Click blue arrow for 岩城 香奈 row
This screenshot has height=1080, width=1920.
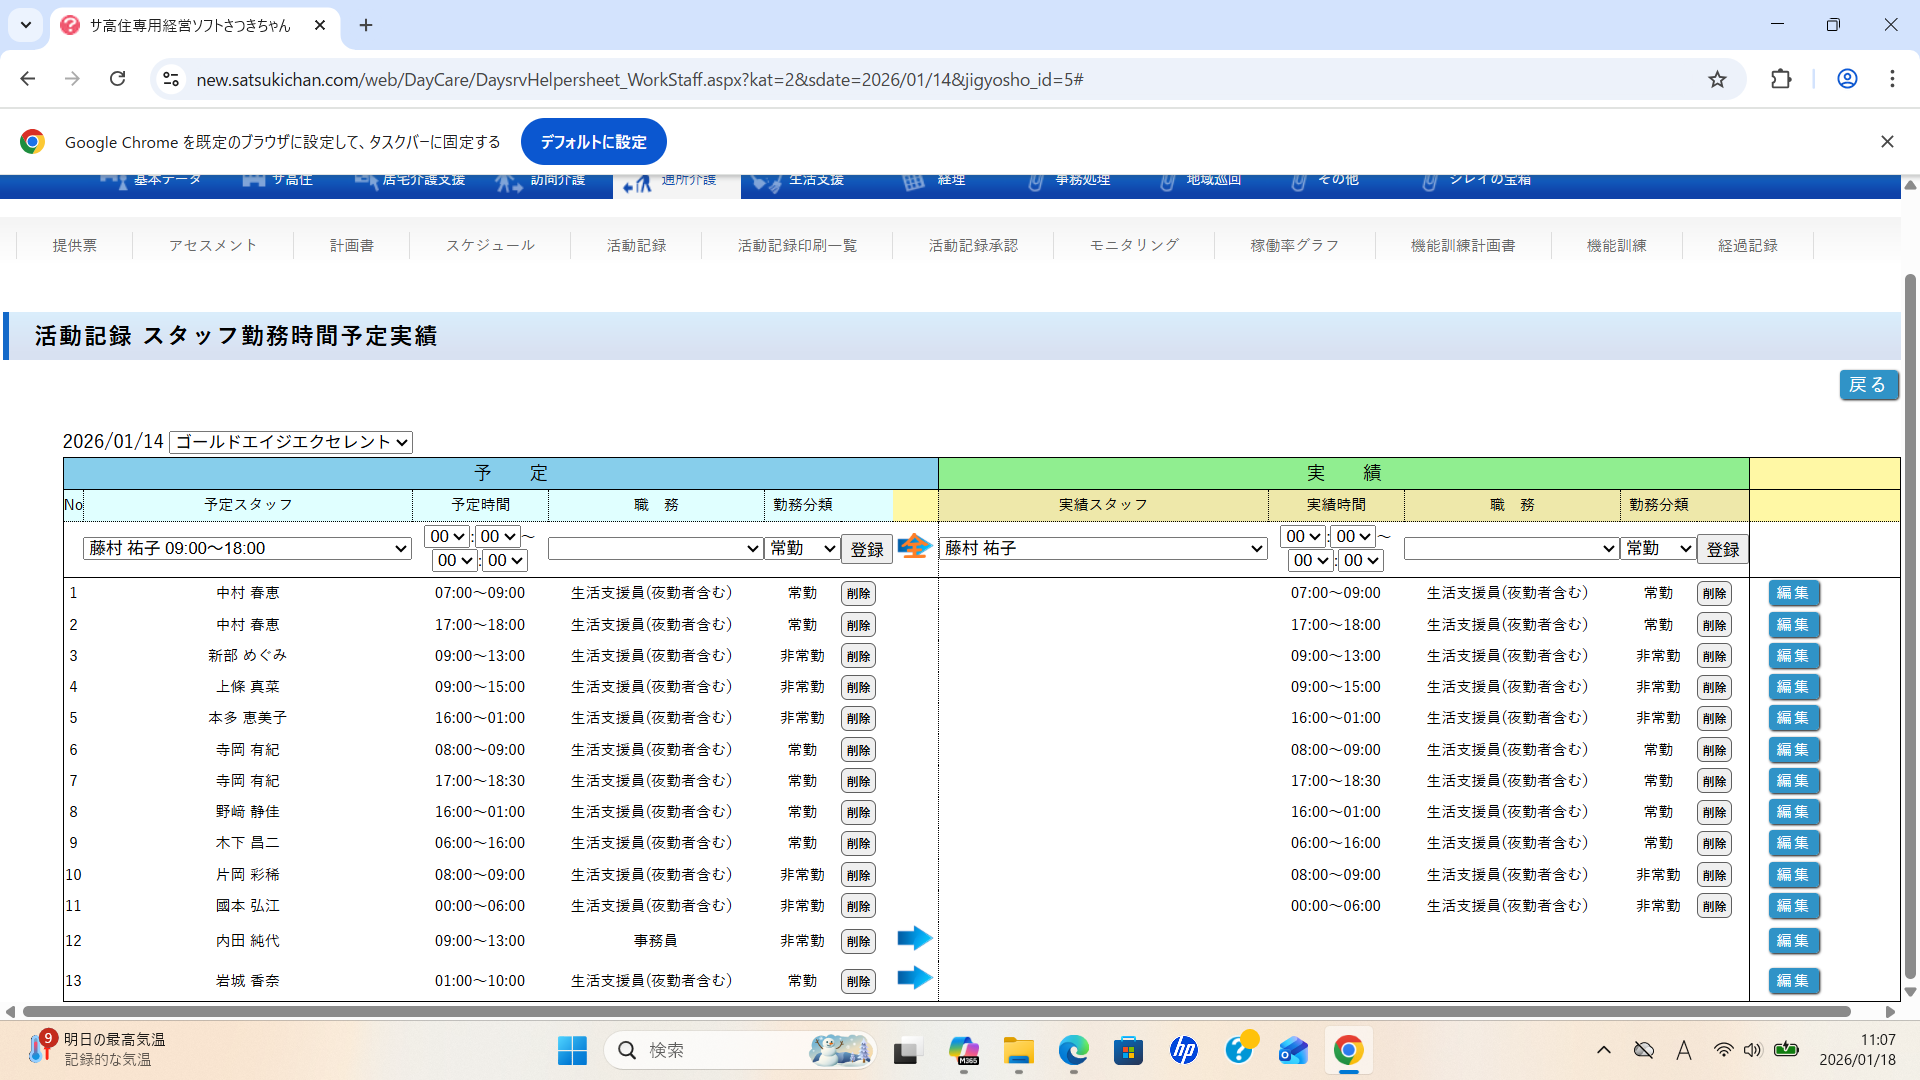[914, 978]
